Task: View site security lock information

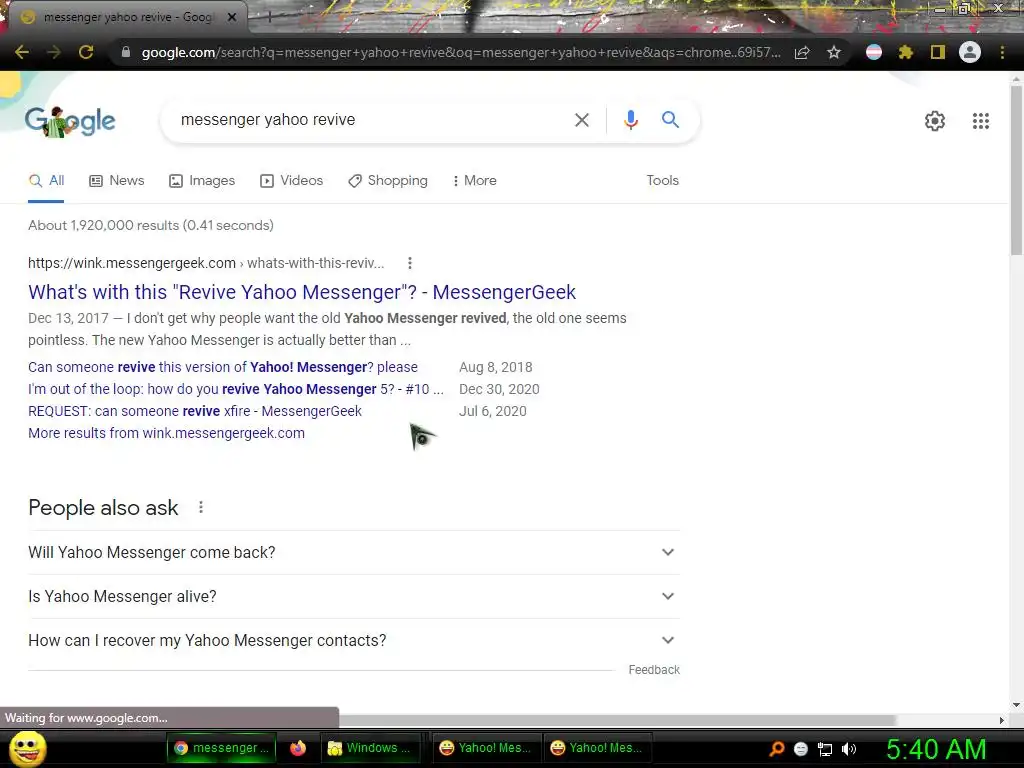Action: (x=125, y=52)
